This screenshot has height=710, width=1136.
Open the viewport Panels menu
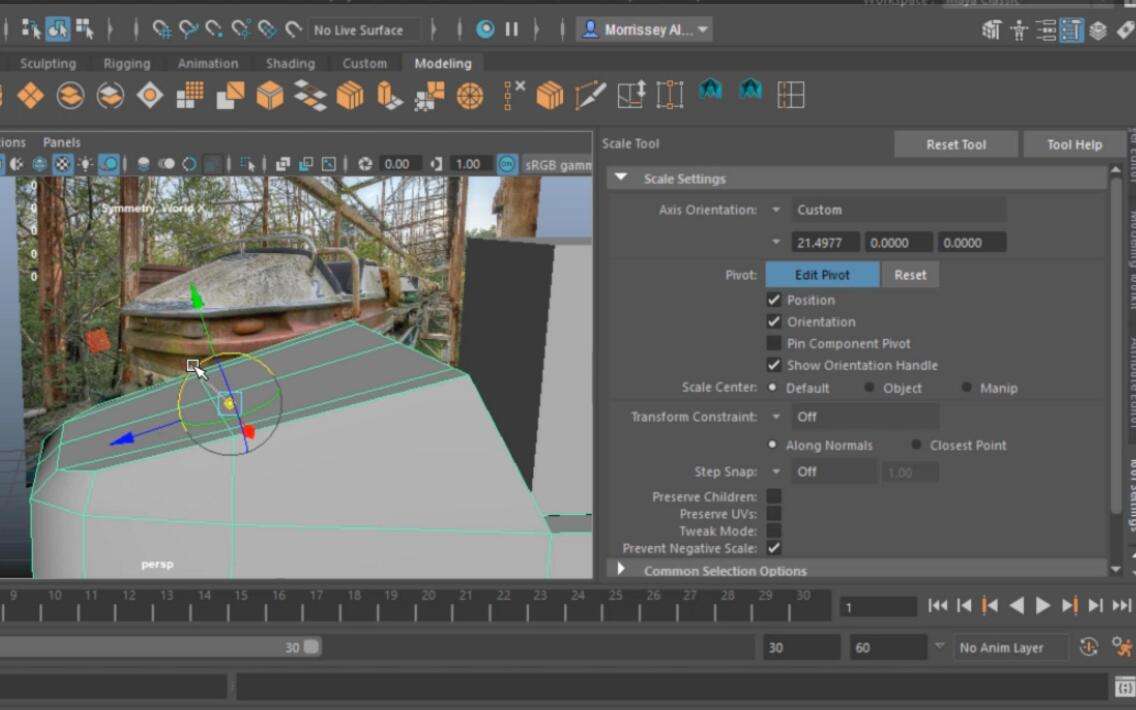tap(62, 142)
